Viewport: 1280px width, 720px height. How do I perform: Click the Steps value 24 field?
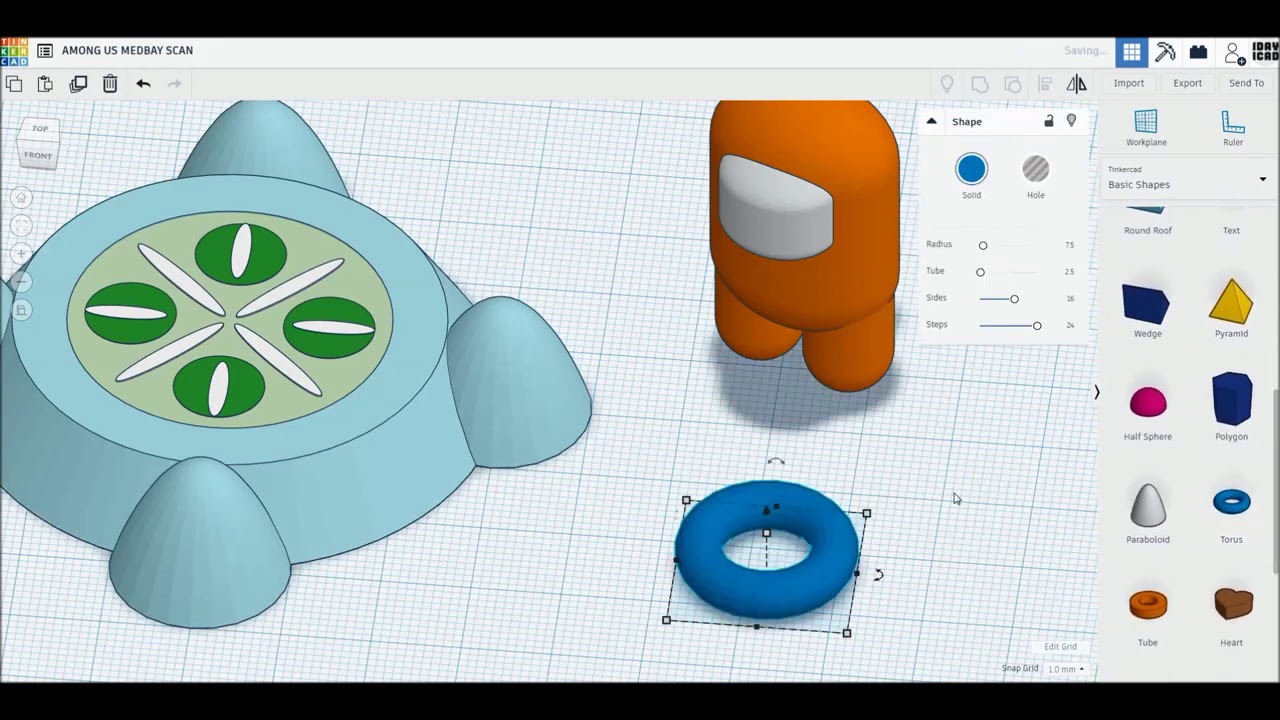(1069, 325)
